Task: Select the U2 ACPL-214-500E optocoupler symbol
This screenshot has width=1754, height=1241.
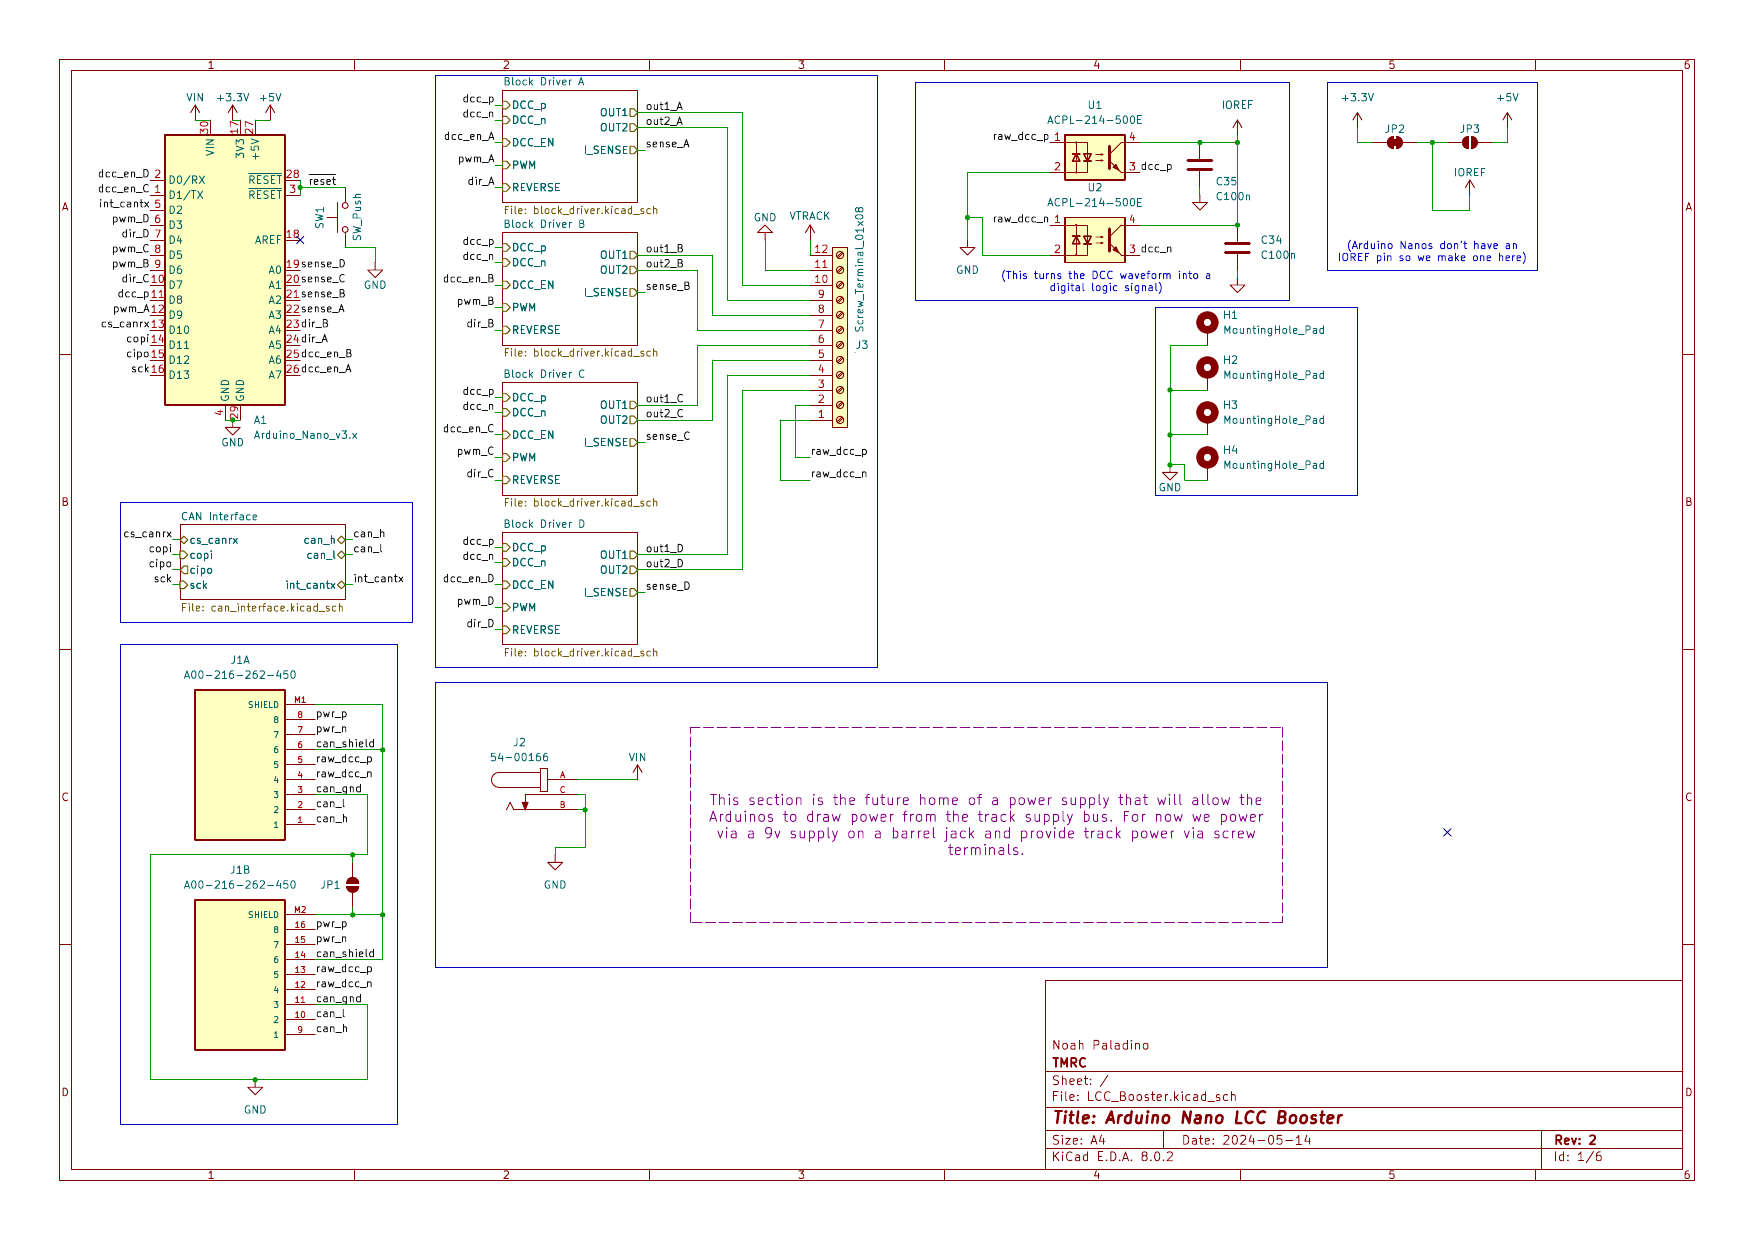Action: point(1095,240)
